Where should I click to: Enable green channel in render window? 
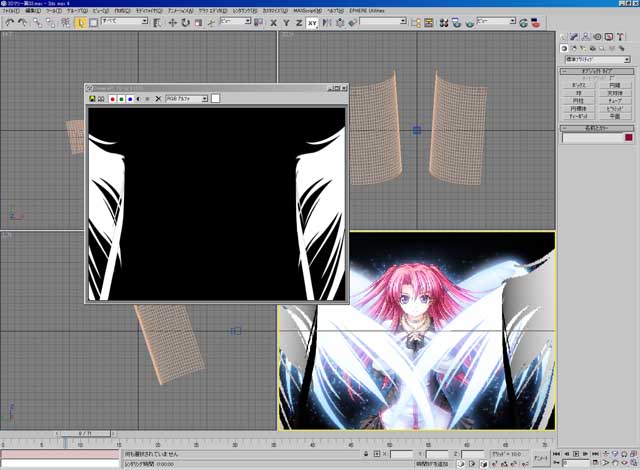click(x=121, y=99)
